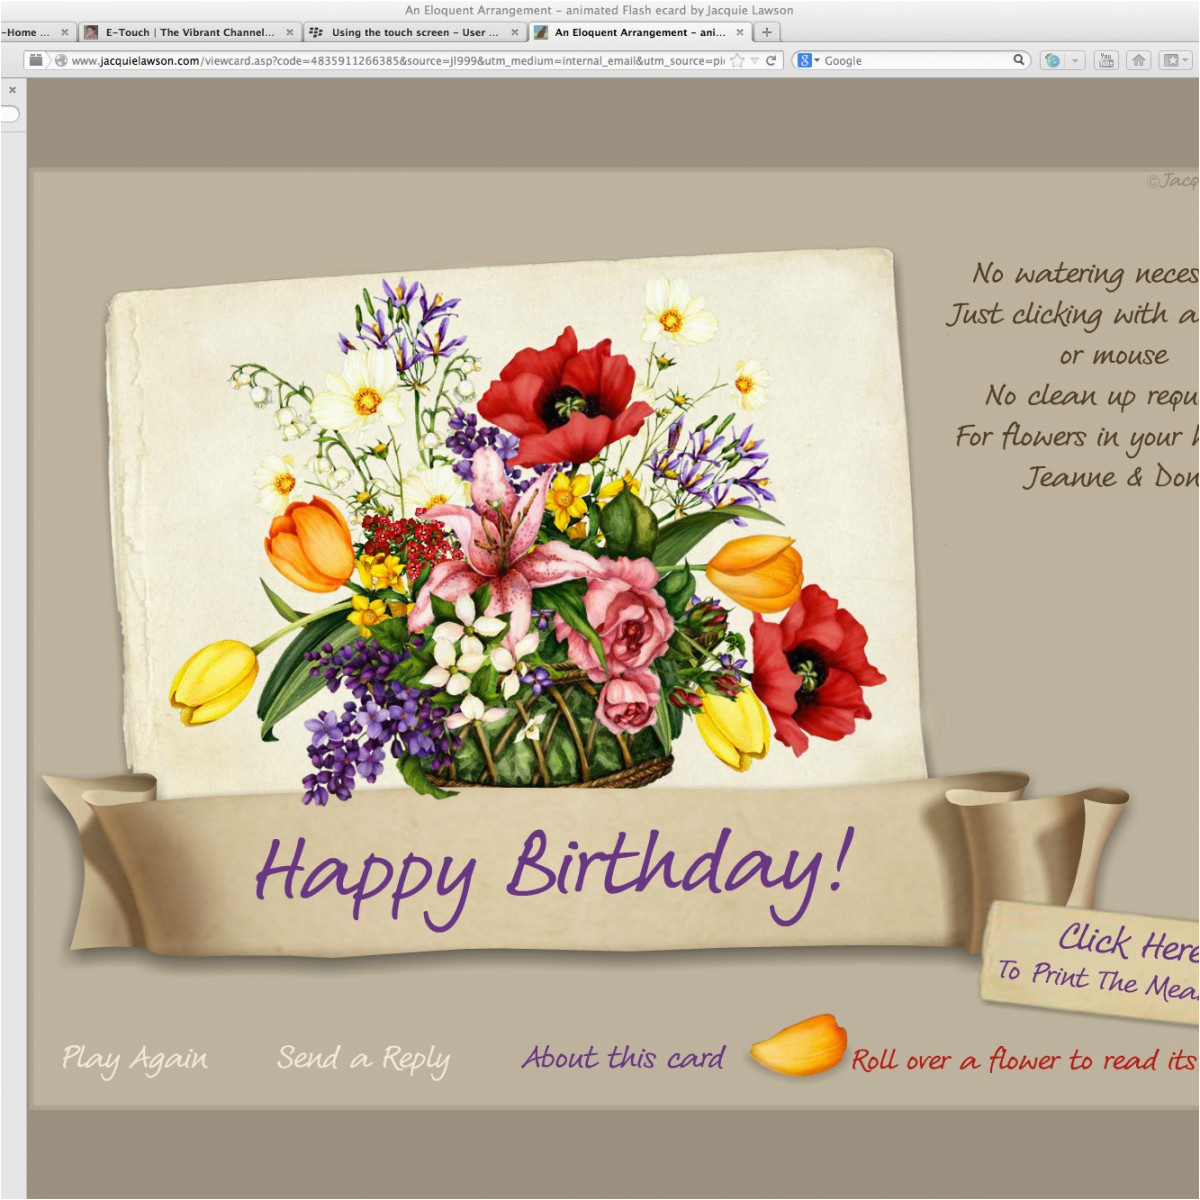The image size is (1200, 1200).
Task: Open the bookmarks menu button
Action: tap(1175, 61)
